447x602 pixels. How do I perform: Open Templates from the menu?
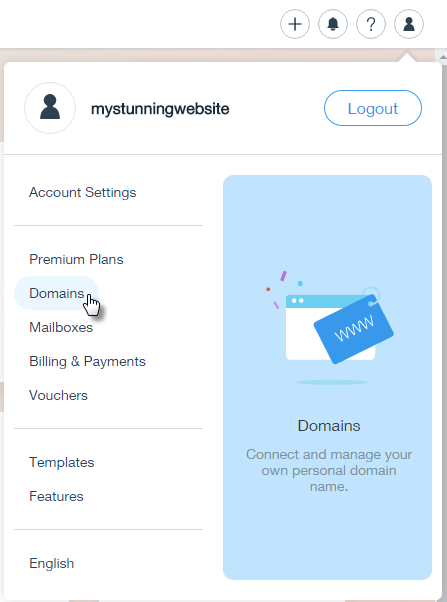[61, 462]
